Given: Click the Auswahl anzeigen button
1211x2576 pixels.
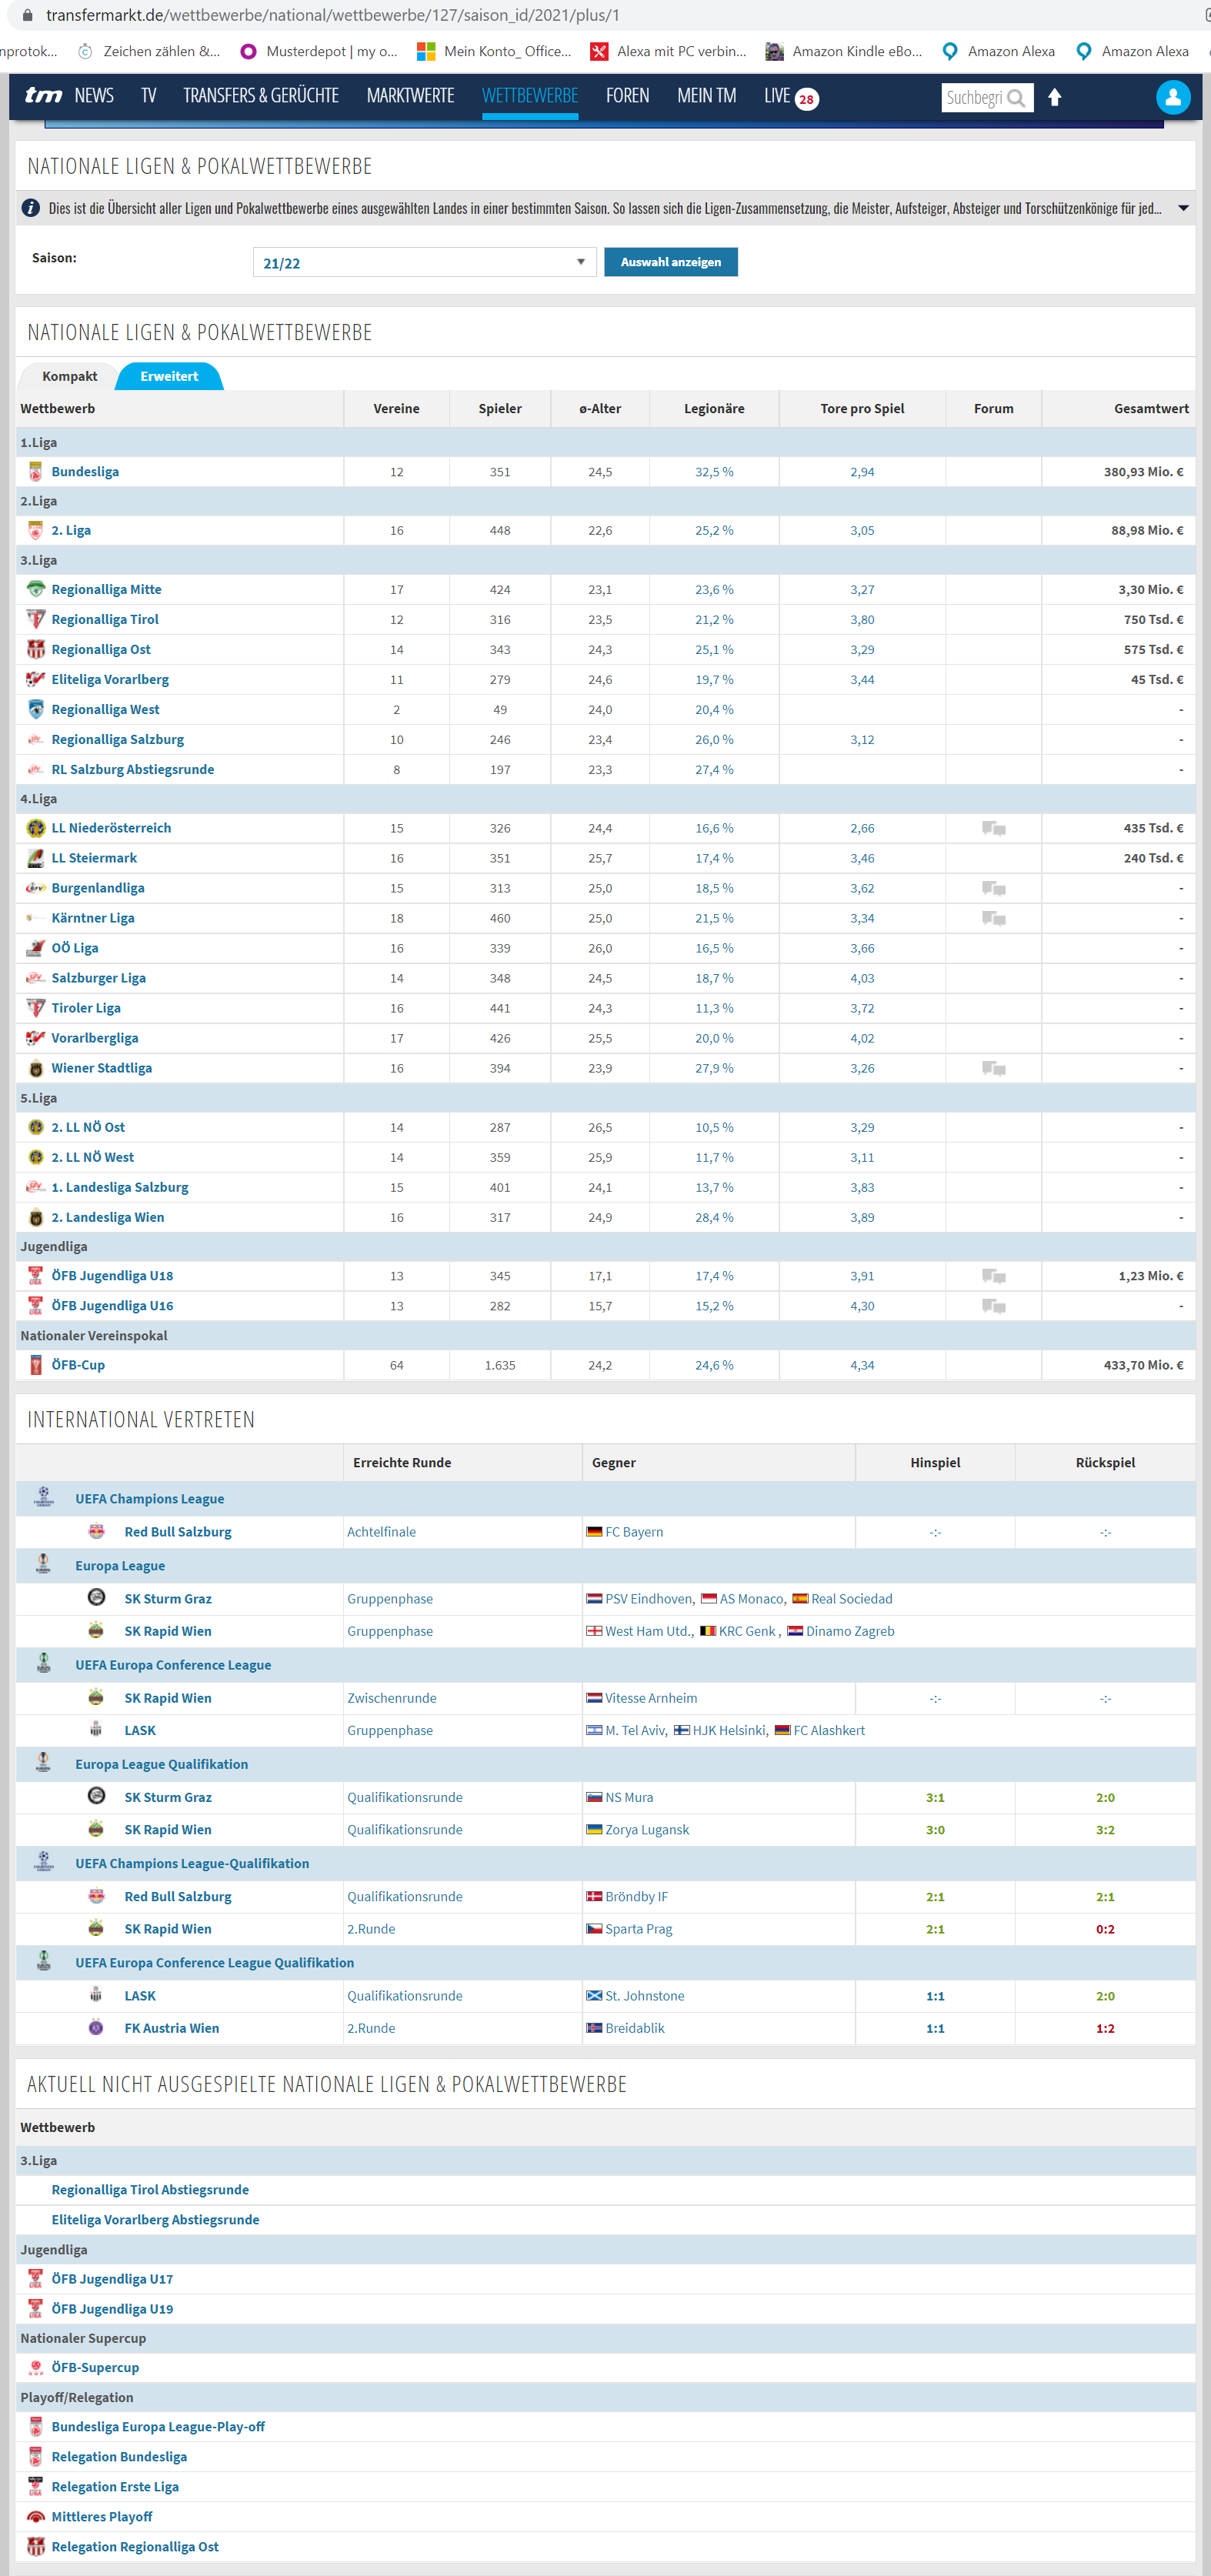Looking at the screenshot, I should [671, 262].
